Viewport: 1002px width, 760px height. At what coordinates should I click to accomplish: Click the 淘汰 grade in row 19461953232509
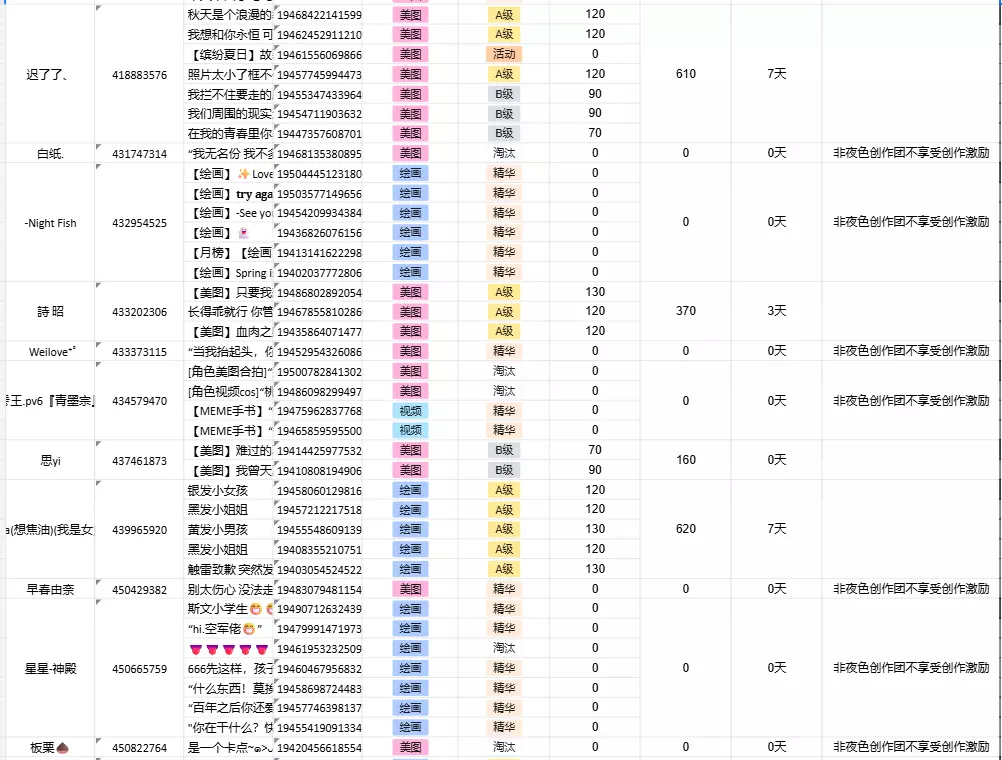pyautogui.click(x=504, y=648)
